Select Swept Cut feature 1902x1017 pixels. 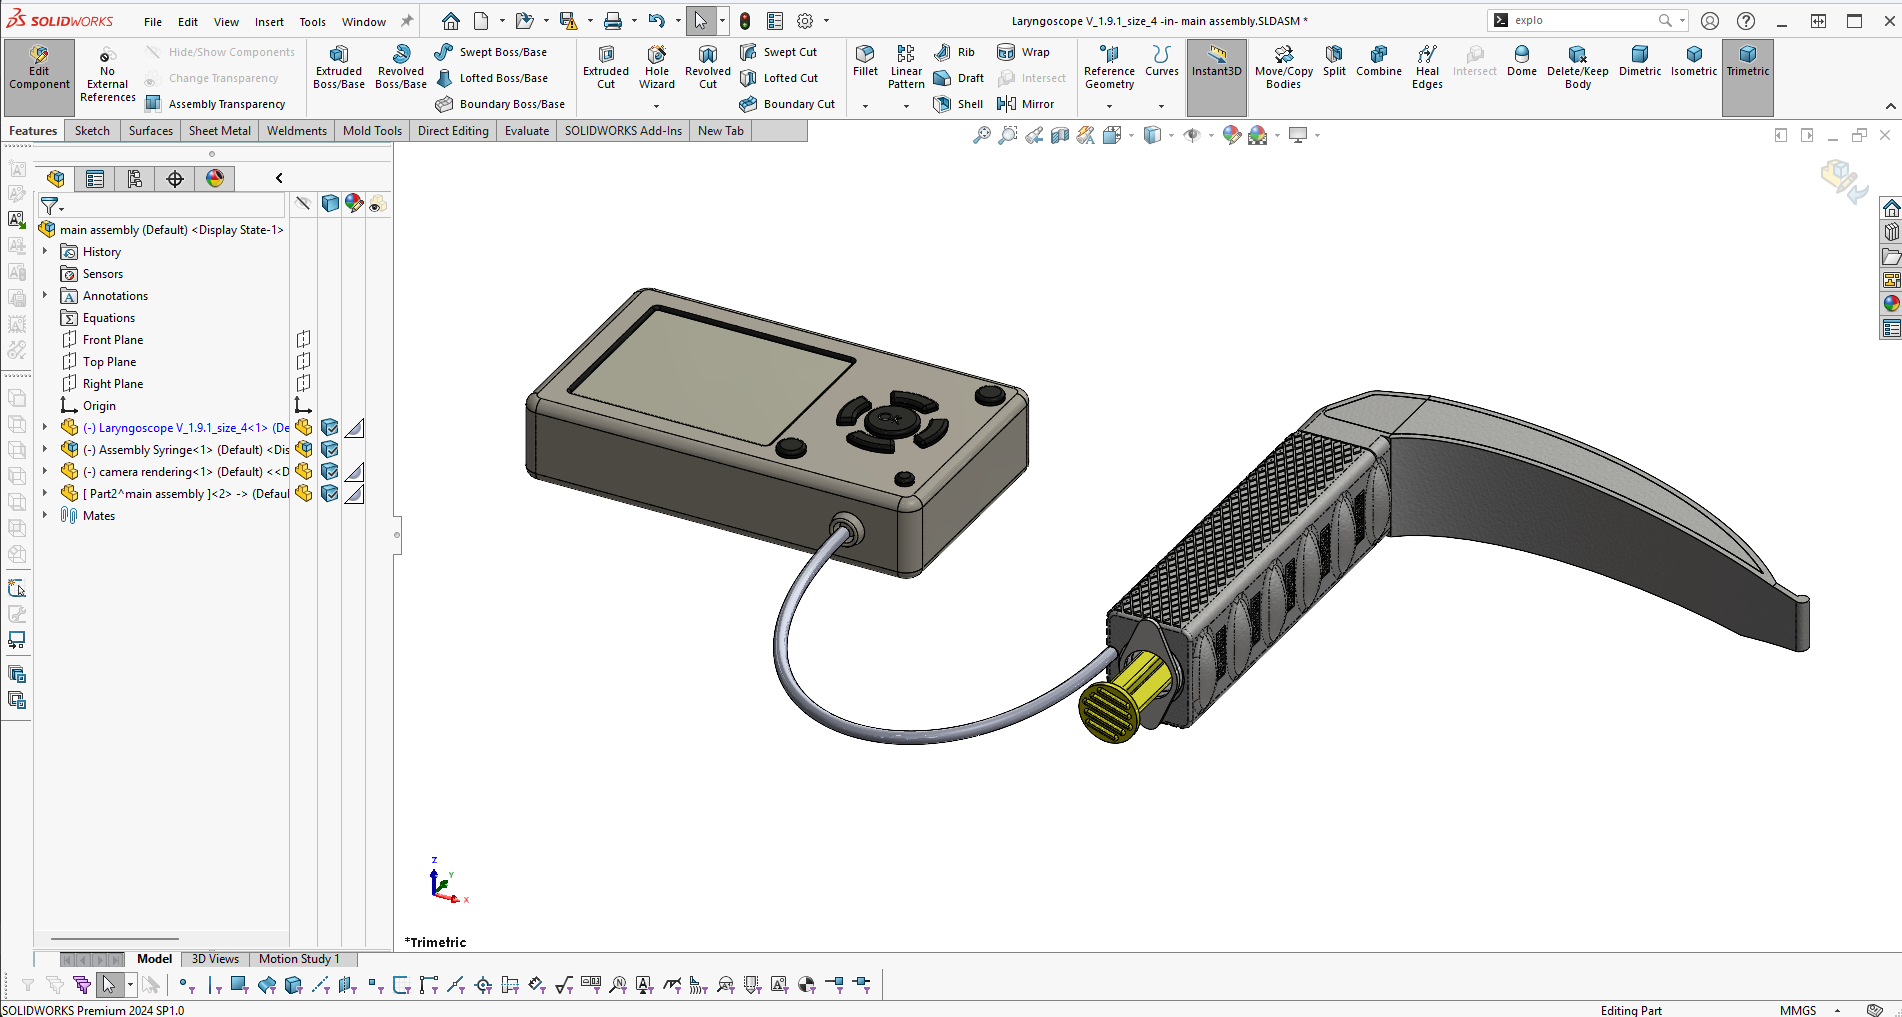pyautogui.click(x=779, y=52)
